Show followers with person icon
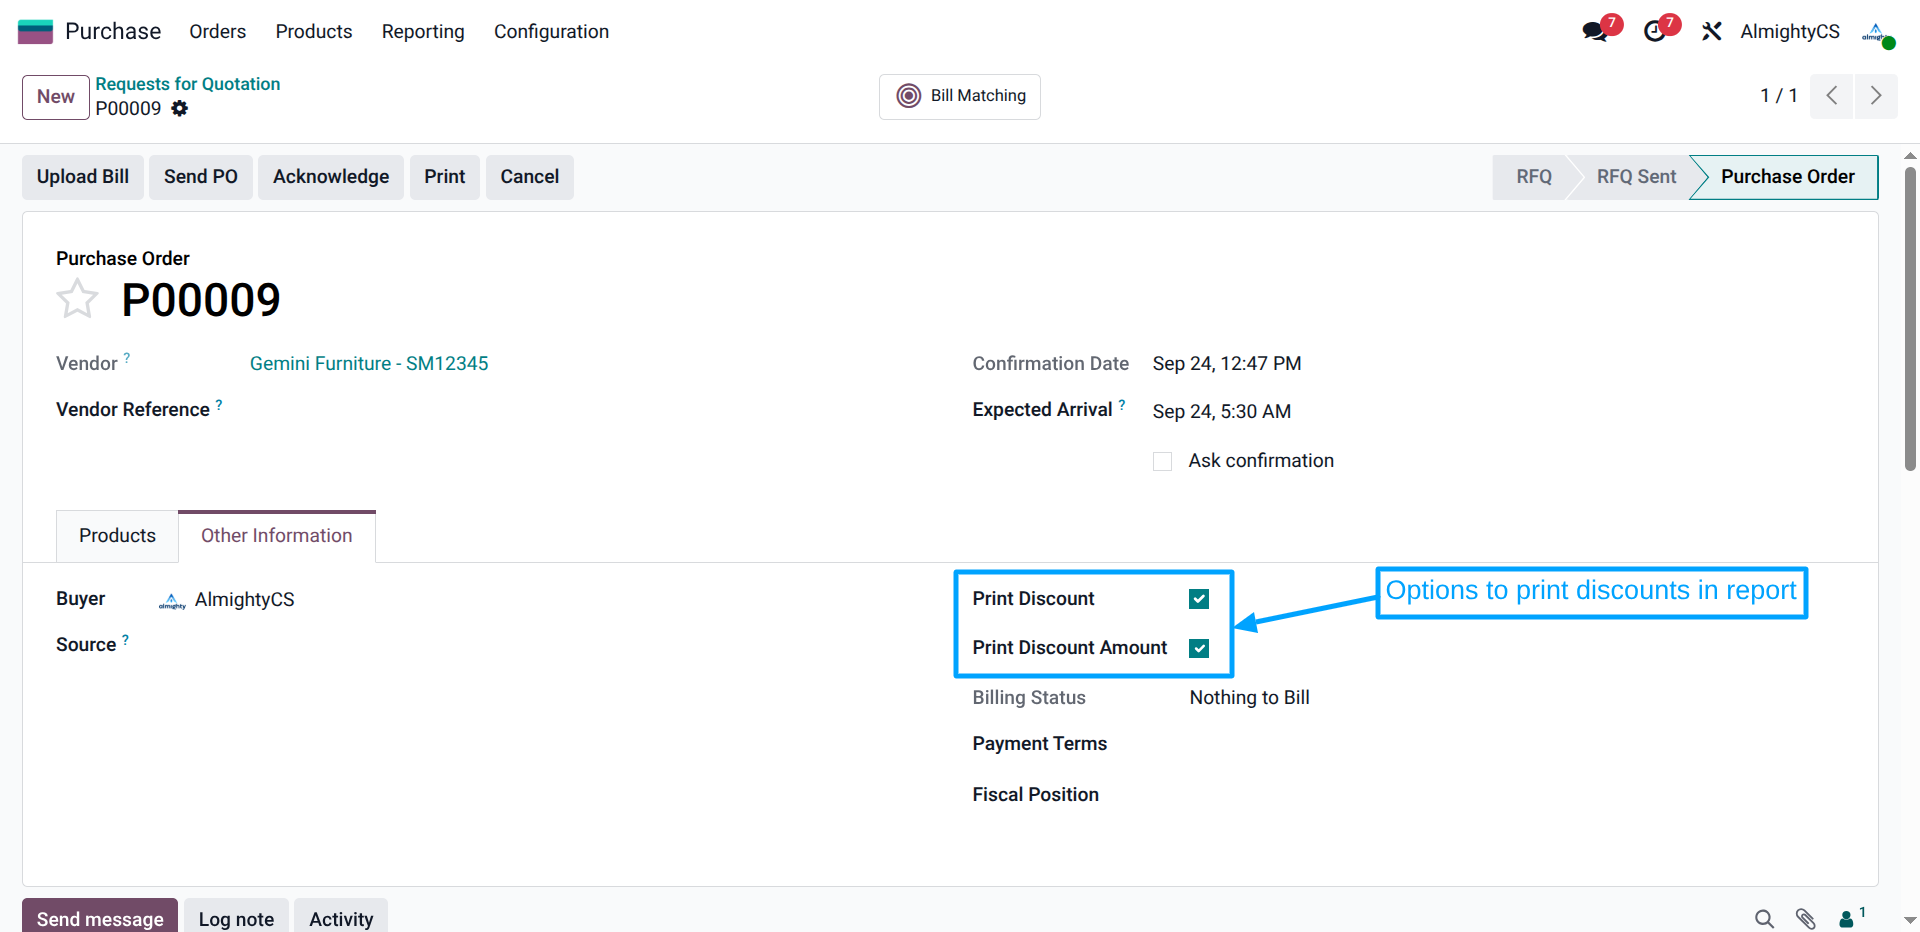 click(x=1847, y=918)
